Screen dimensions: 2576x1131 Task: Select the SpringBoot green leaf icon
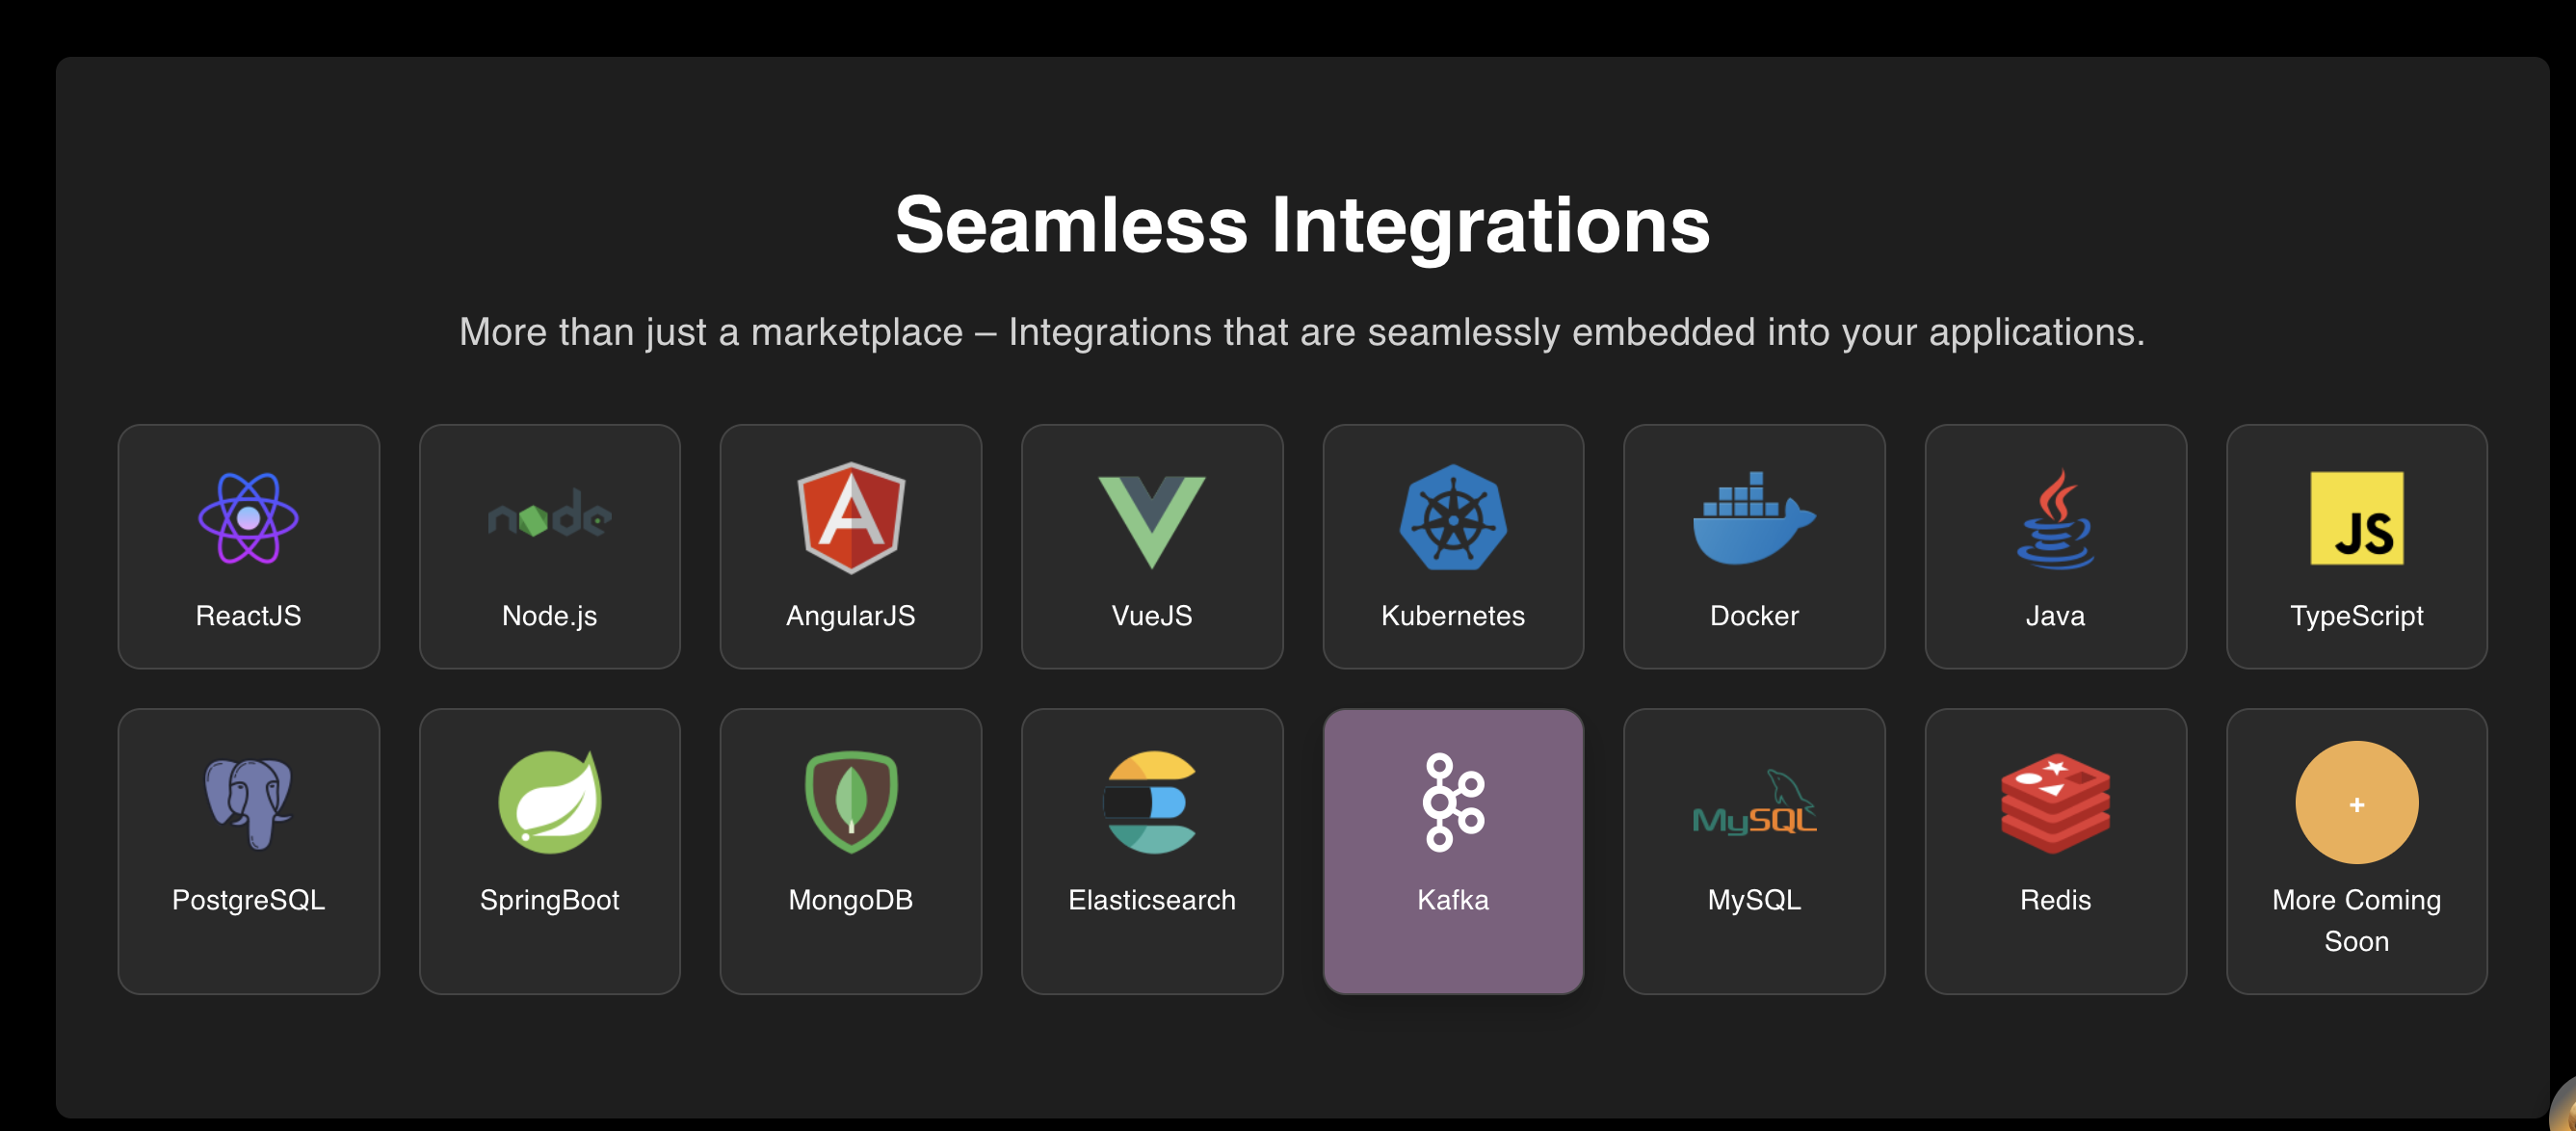pyautogui.click(x=549, y=802)
